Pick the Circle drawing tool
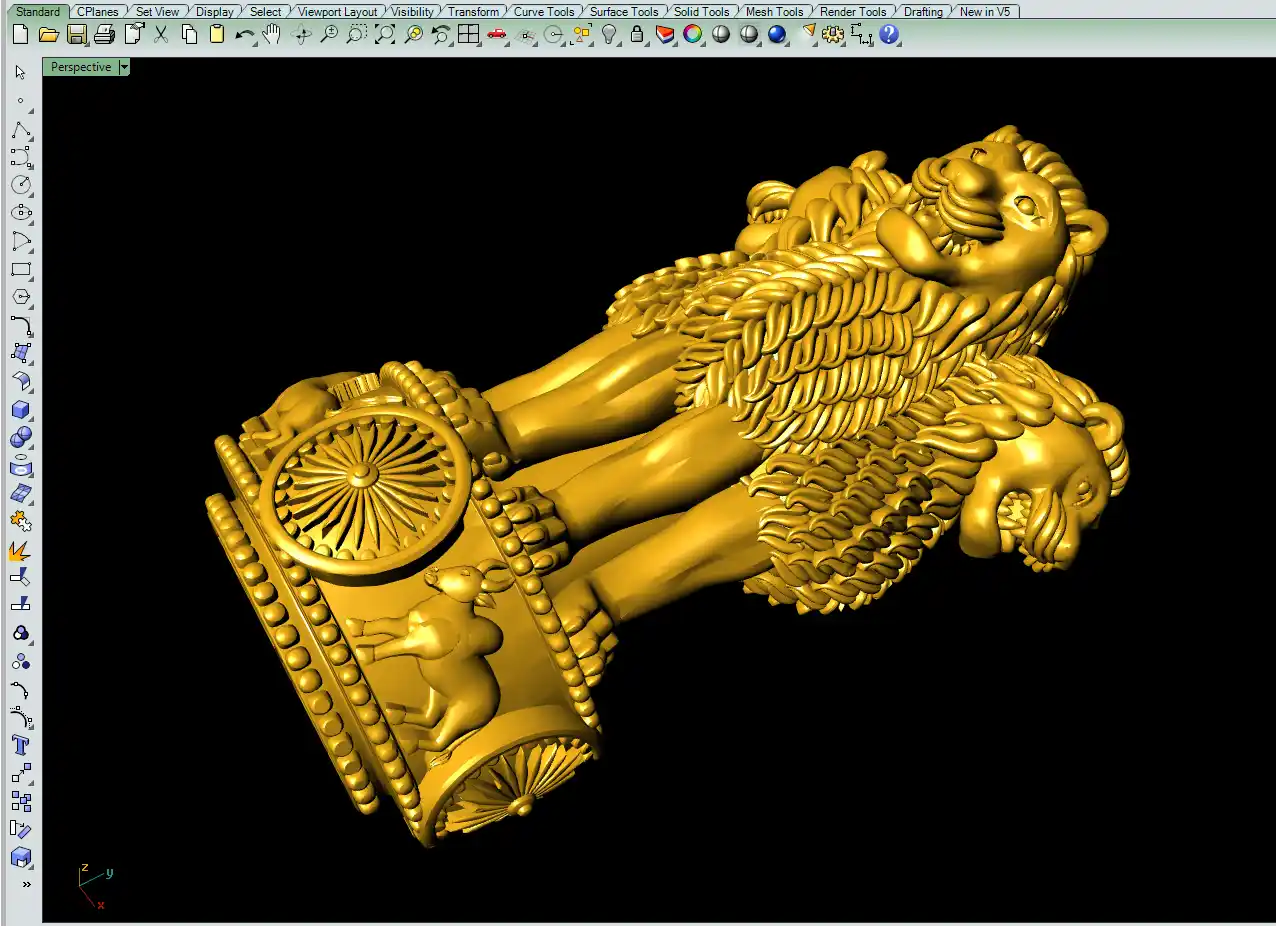 pos(21,185)
